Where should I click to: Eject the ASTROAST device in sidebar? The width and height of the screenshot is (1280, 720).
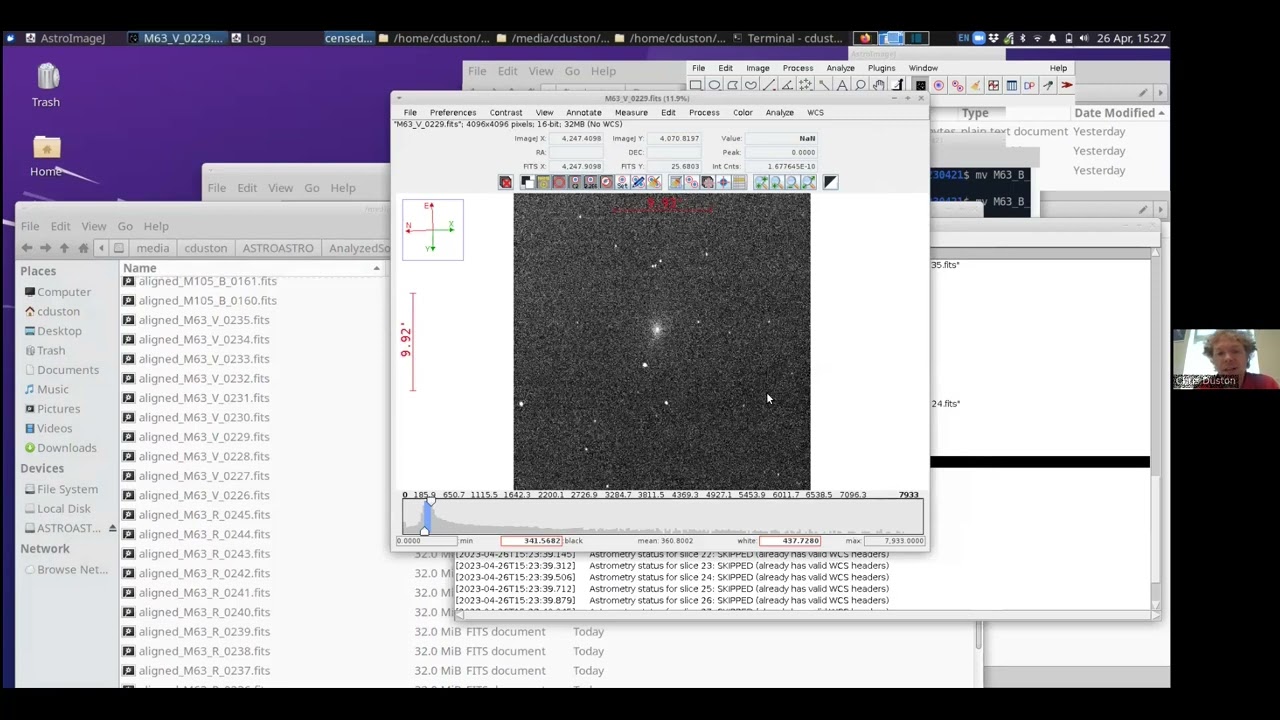click(x=112, y=528)
